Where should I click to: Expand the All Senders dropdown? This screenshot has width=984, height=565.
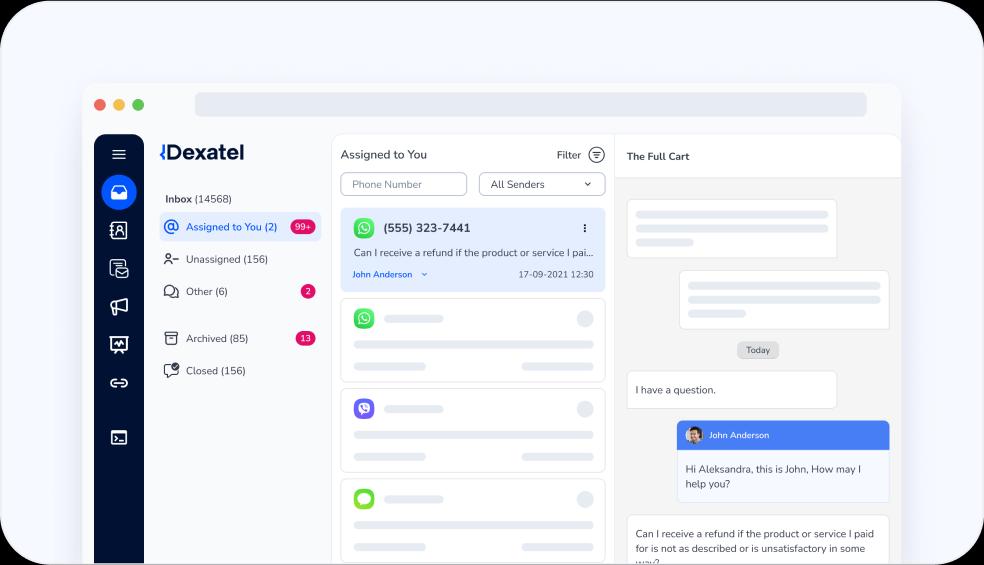tap(542, 184)
